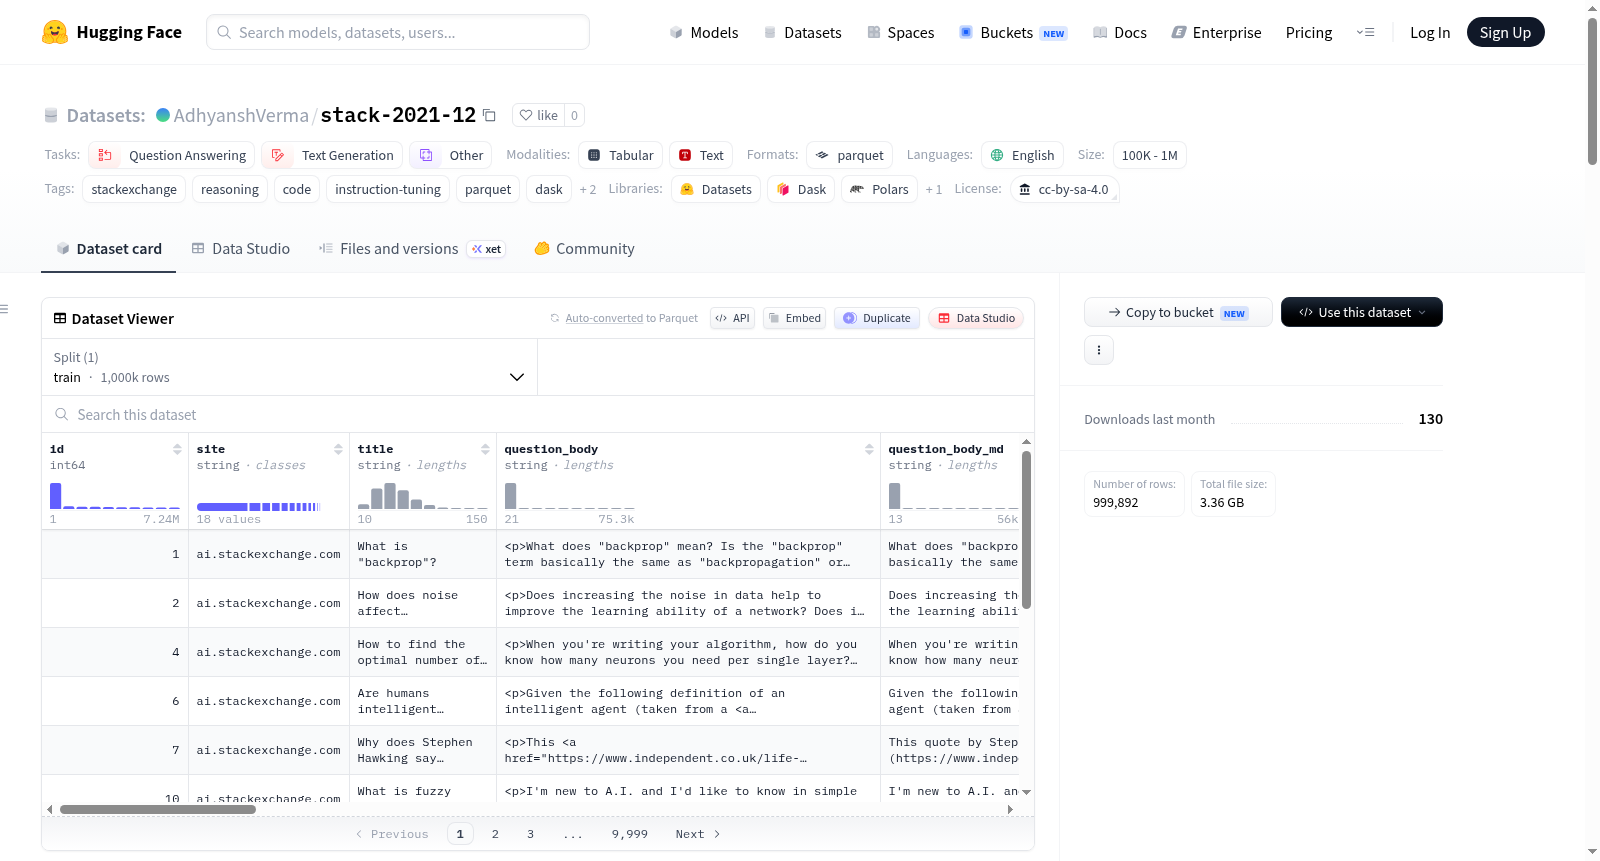Click the Hugging Face logo icon

[x=55, y=32]
